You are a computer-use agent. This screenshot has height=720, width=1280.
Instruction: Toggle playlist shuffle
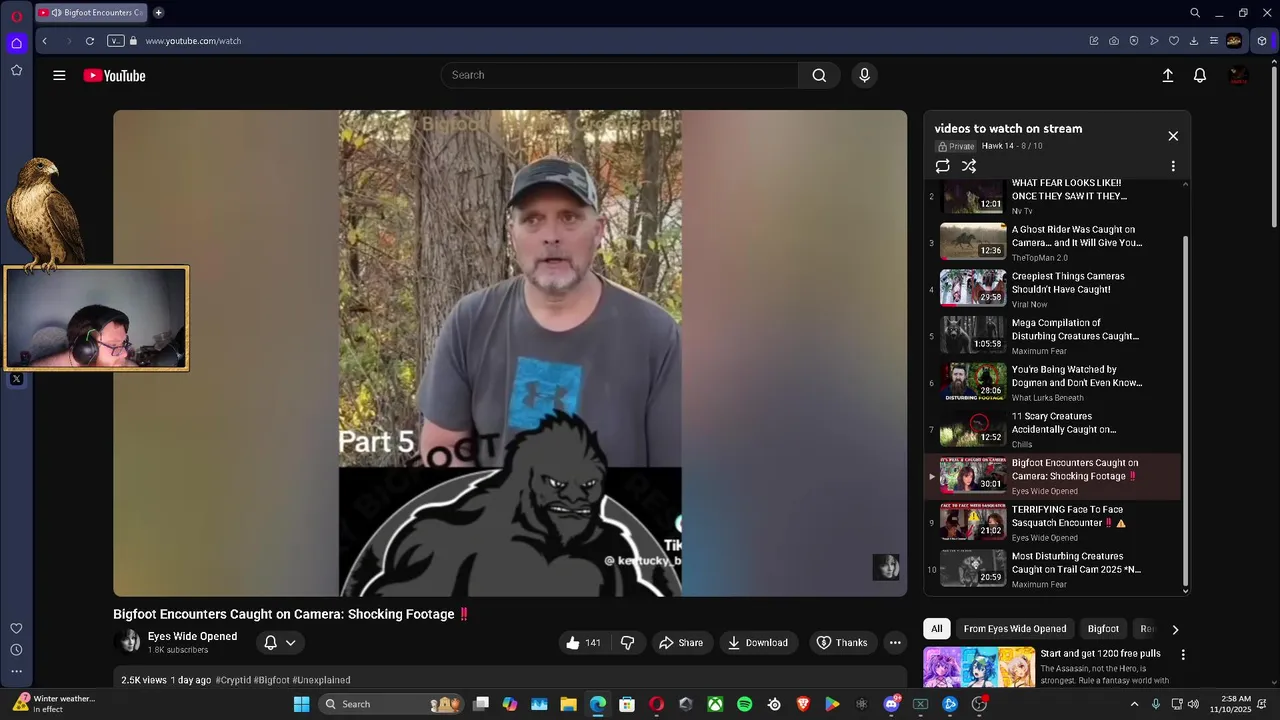tap(969, 166)
